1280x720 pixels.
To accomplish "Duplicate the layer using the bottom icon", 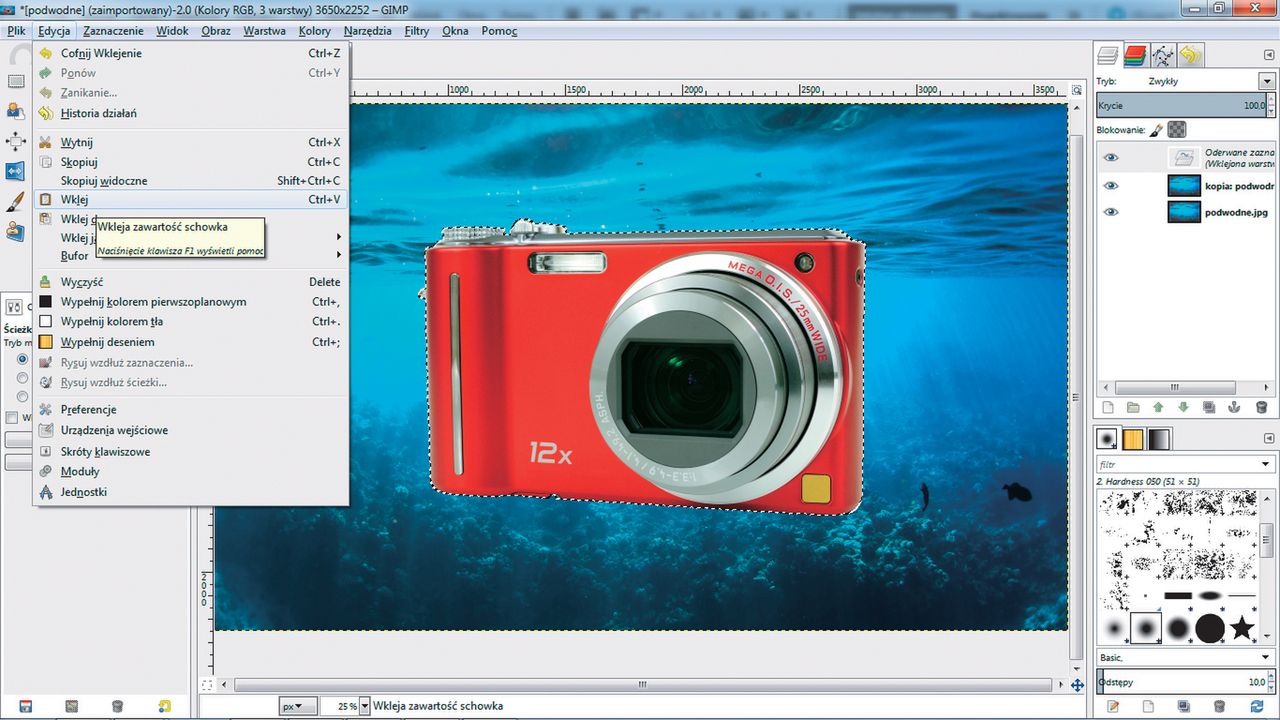I will coord(1209,407).
